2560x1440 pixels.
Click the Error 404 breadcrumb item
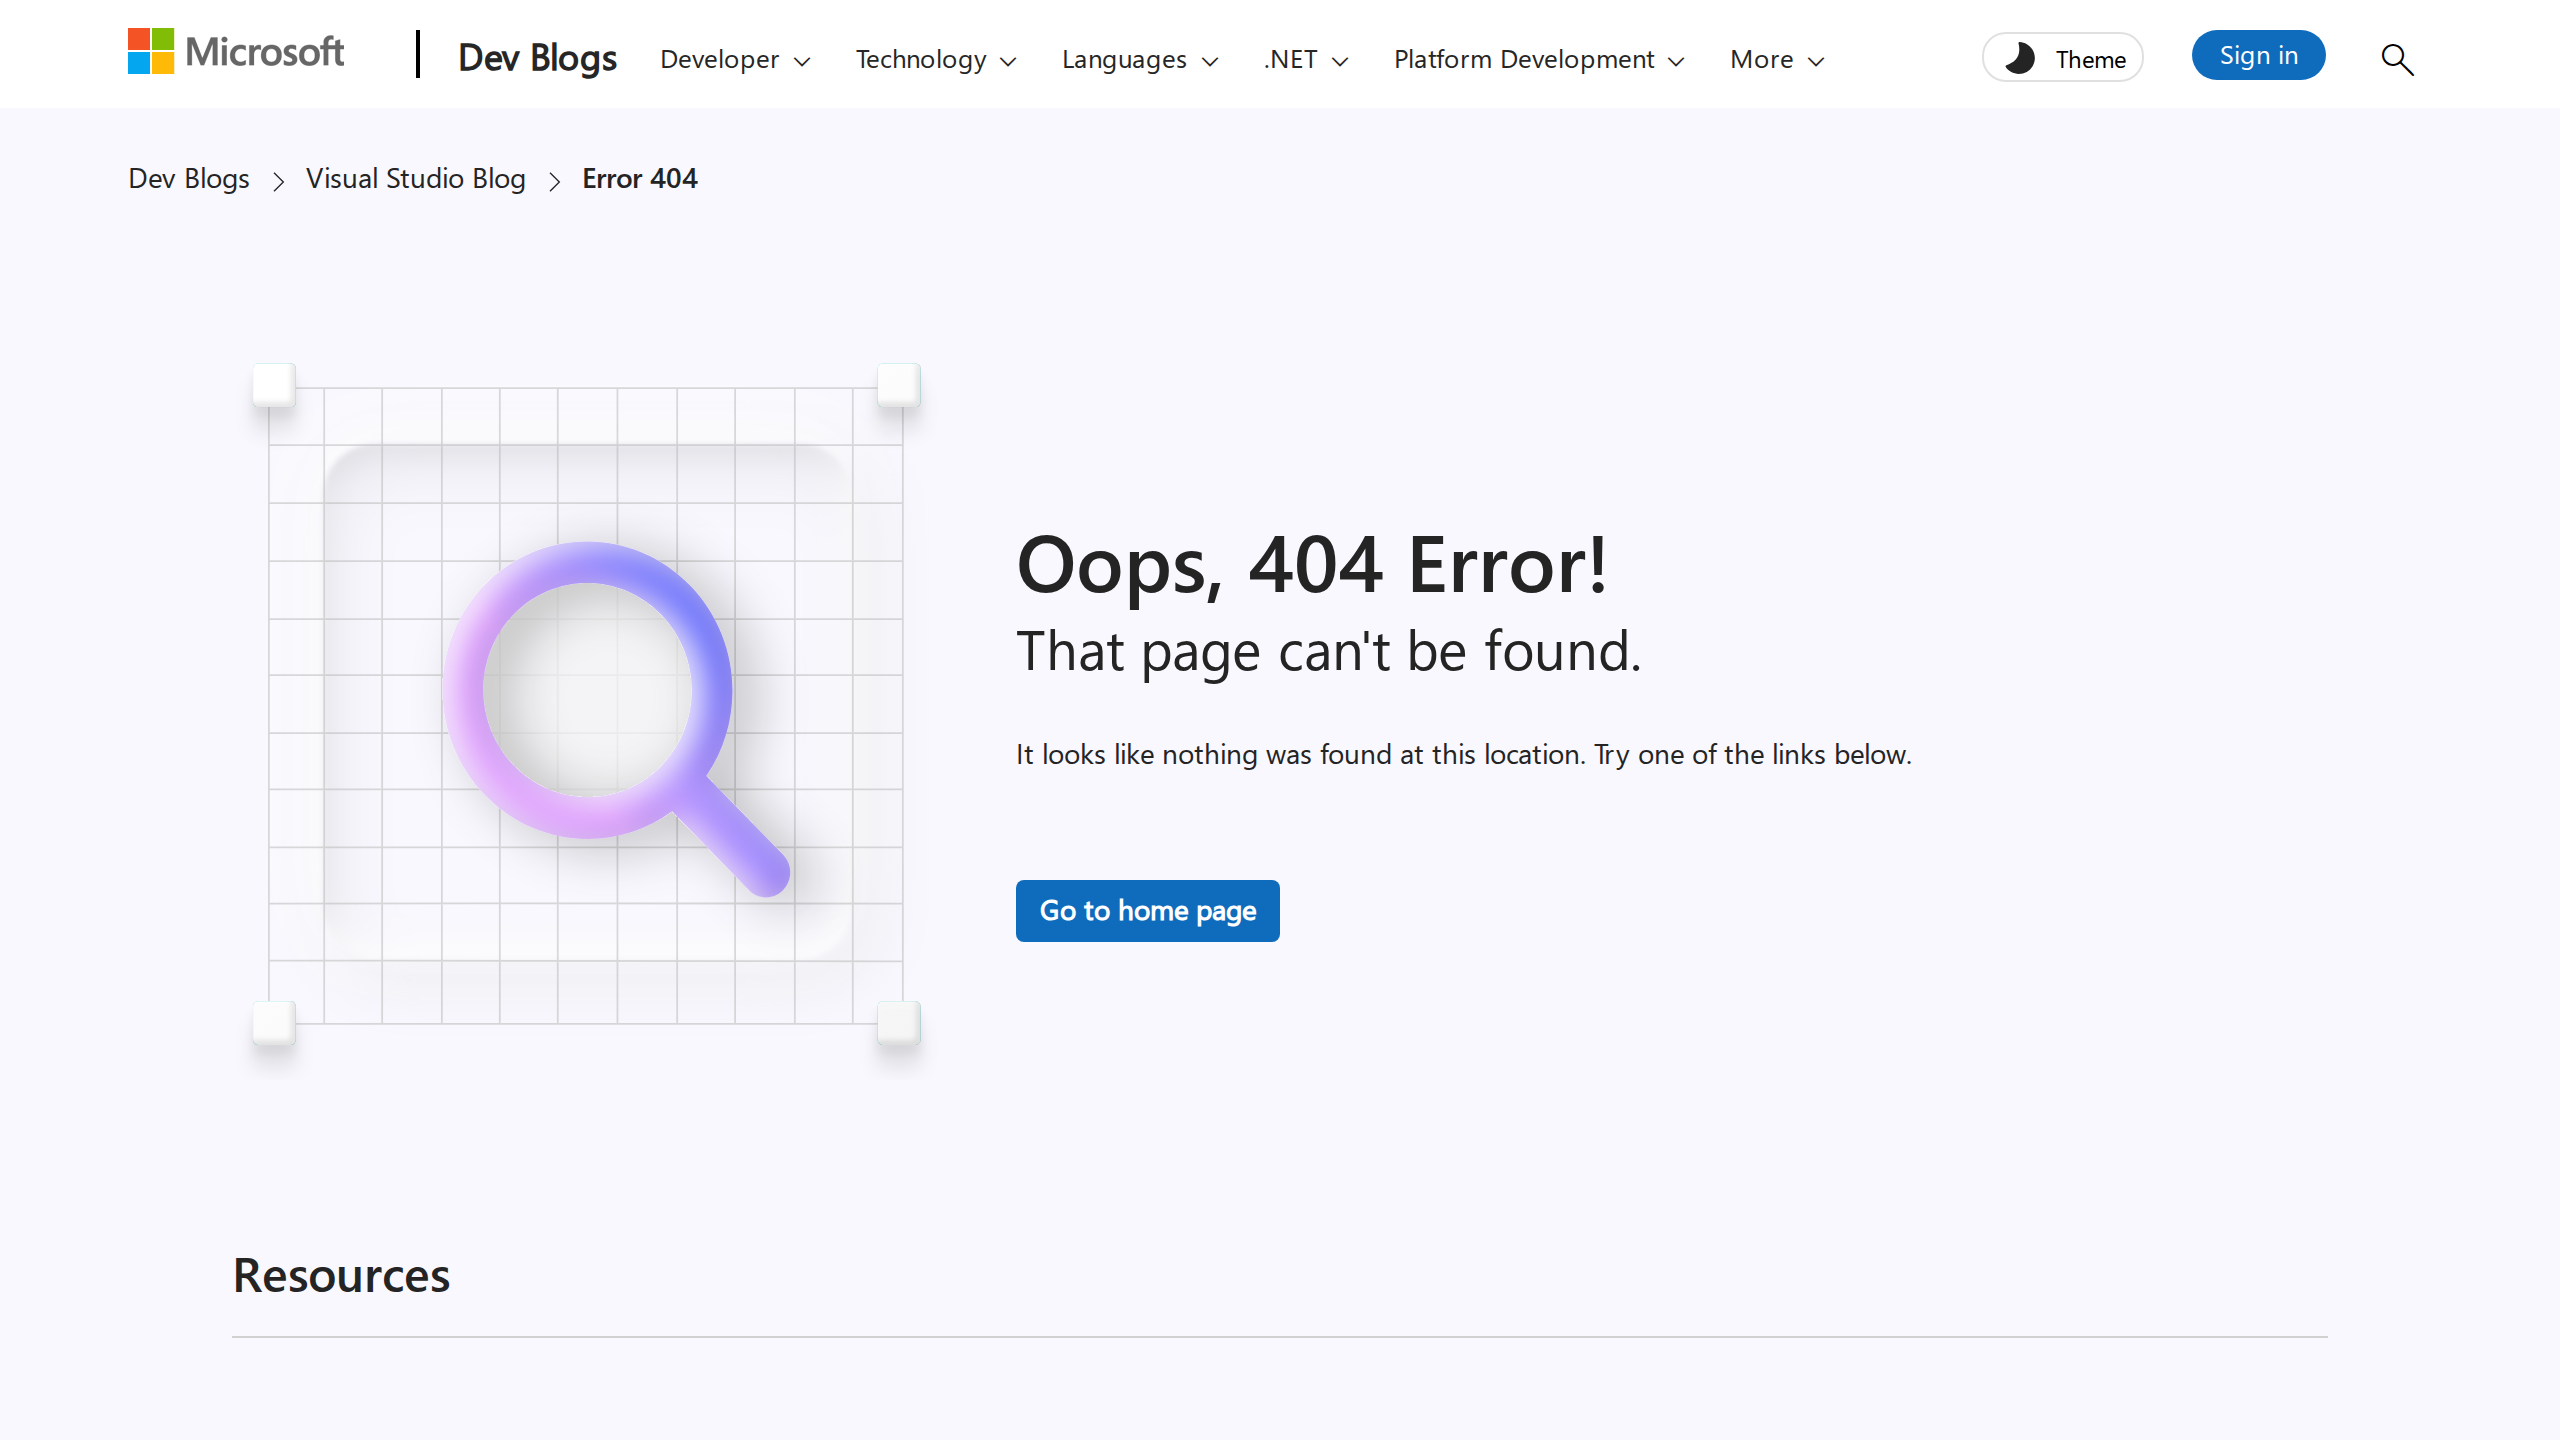point(639,179)
